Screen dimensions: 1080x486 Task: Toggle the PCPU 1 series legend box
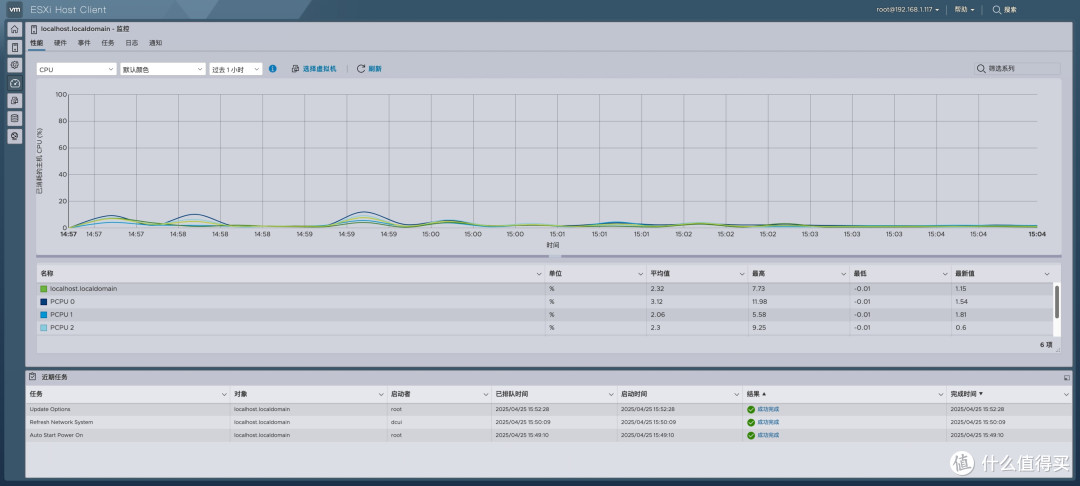click(x=43, y=315)
